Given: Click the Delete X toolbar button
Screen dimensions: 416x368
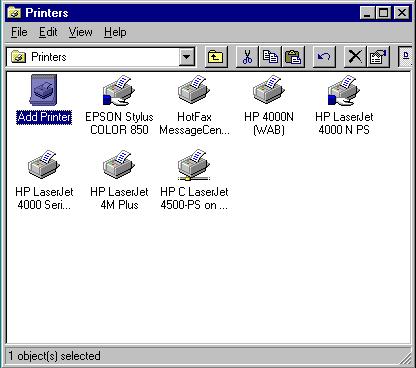Looking at the screenshot, I should (x=355, y=57).
